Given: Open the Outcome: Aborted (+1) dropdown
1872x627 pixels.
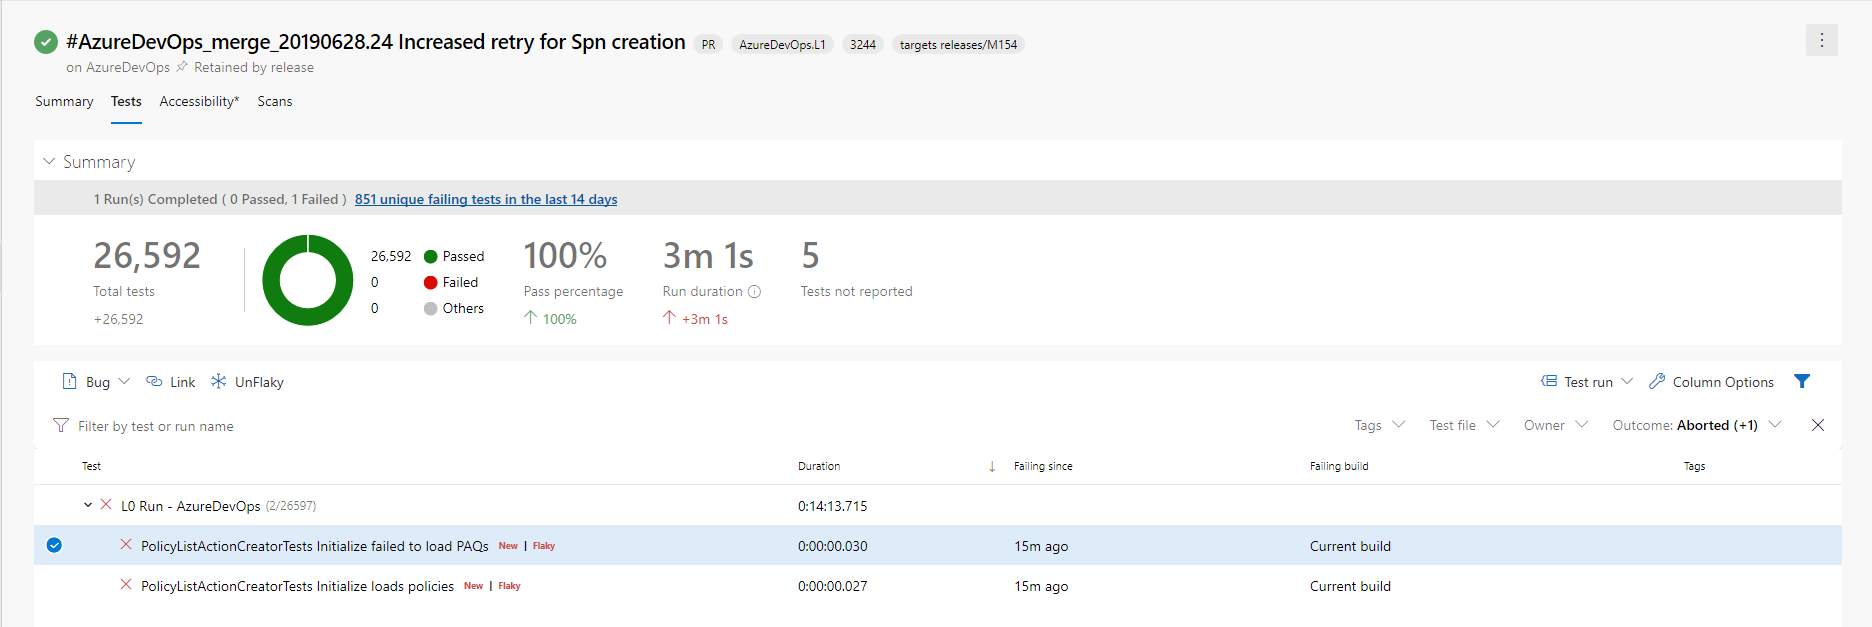Looking at the screenshot, I should (1697, 425).
